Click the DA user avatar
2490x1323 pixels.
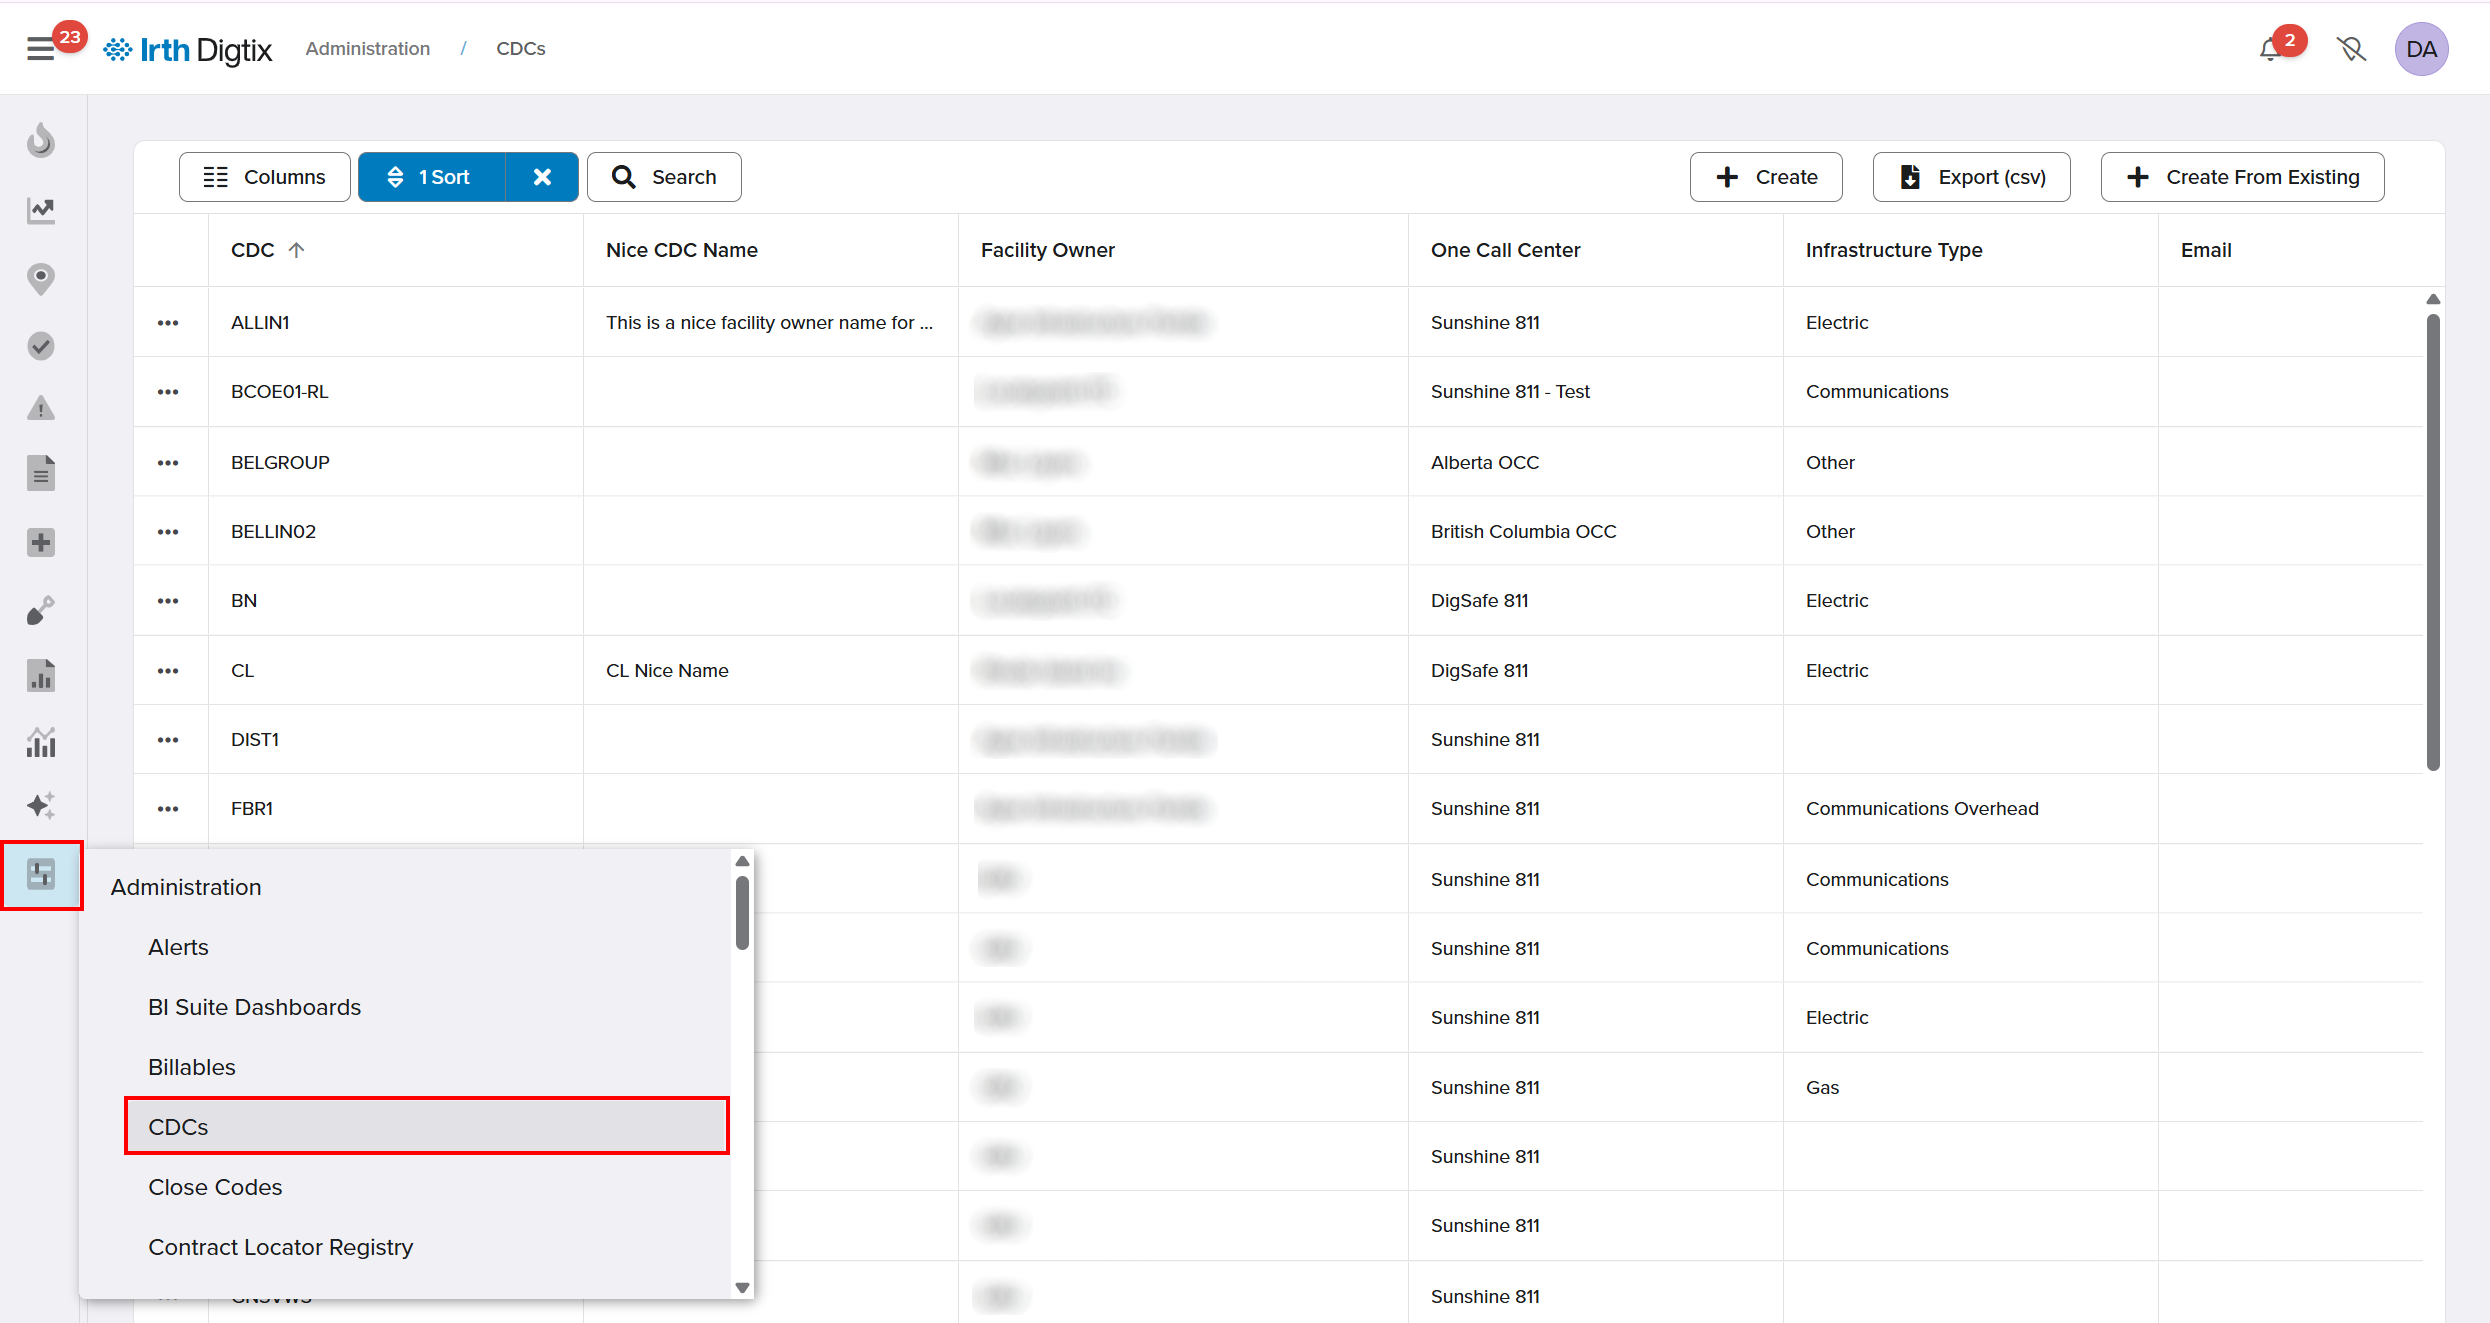(x=2420, y=49)
